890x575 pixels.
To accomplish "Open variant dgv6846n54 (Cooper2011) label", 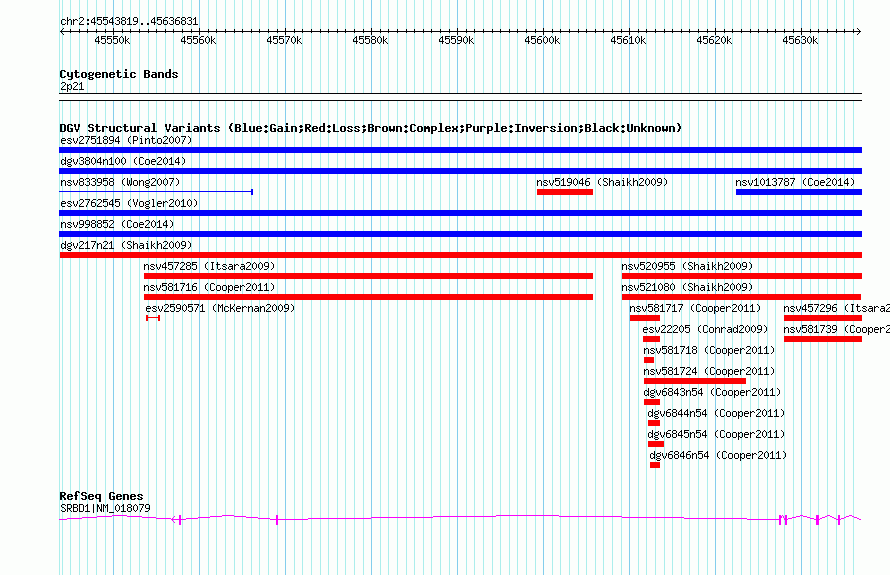I will point(718,455).
